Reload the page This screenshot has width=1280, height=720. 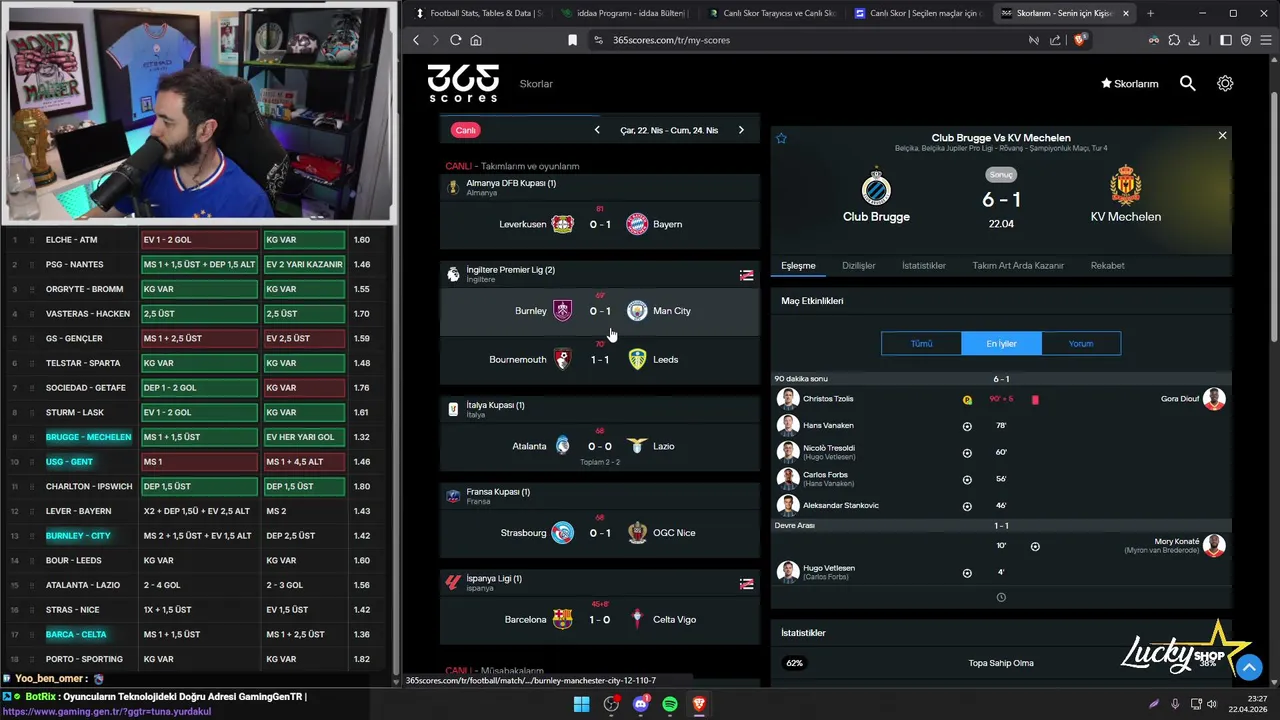[x=455, y=40]
